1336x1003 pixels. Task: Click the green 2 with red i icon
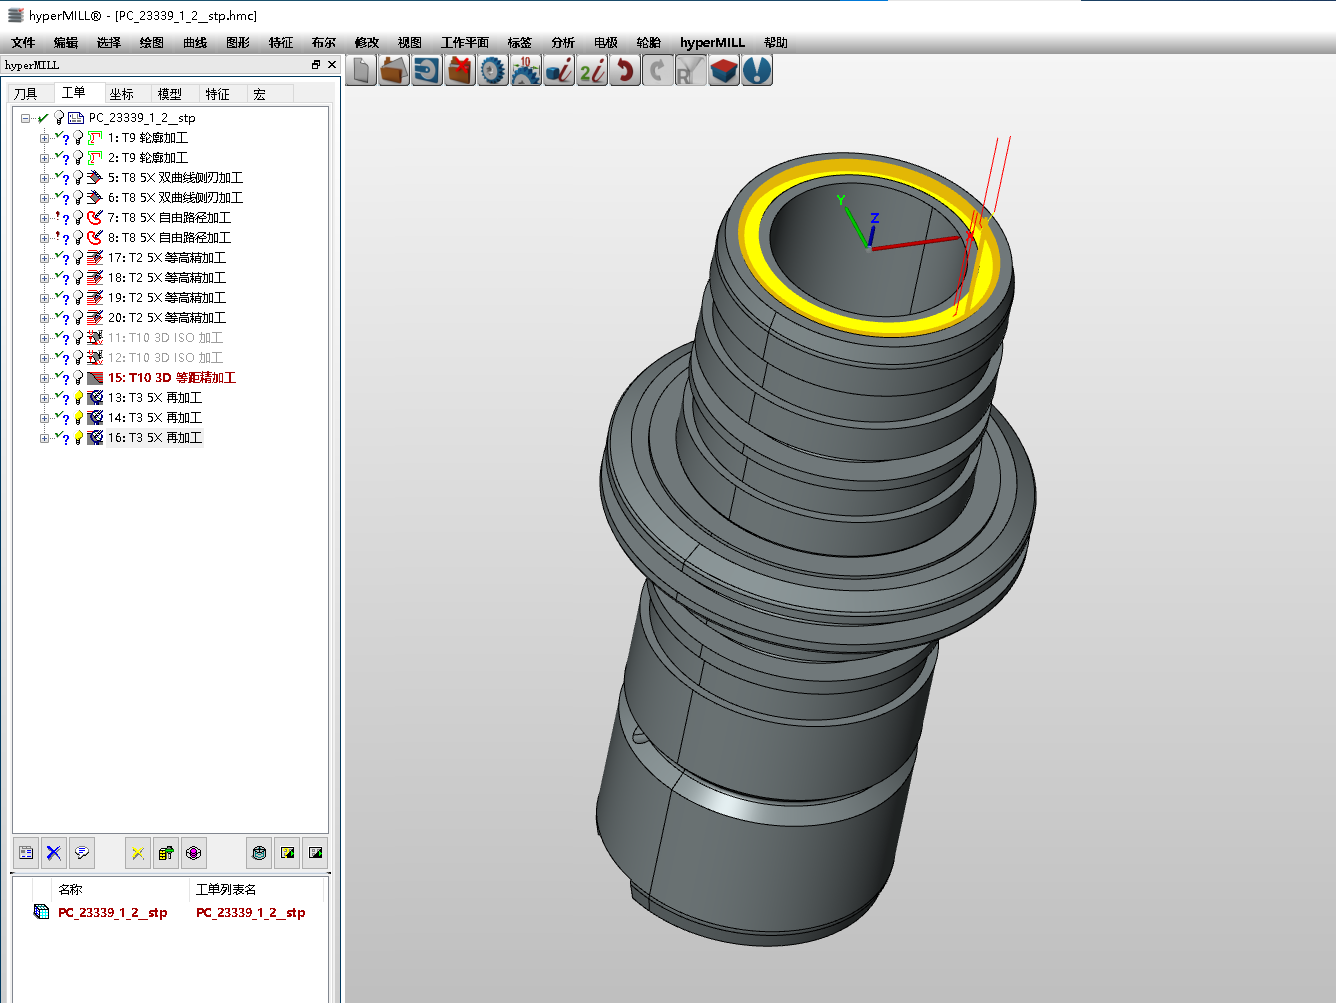coord(592,70)
